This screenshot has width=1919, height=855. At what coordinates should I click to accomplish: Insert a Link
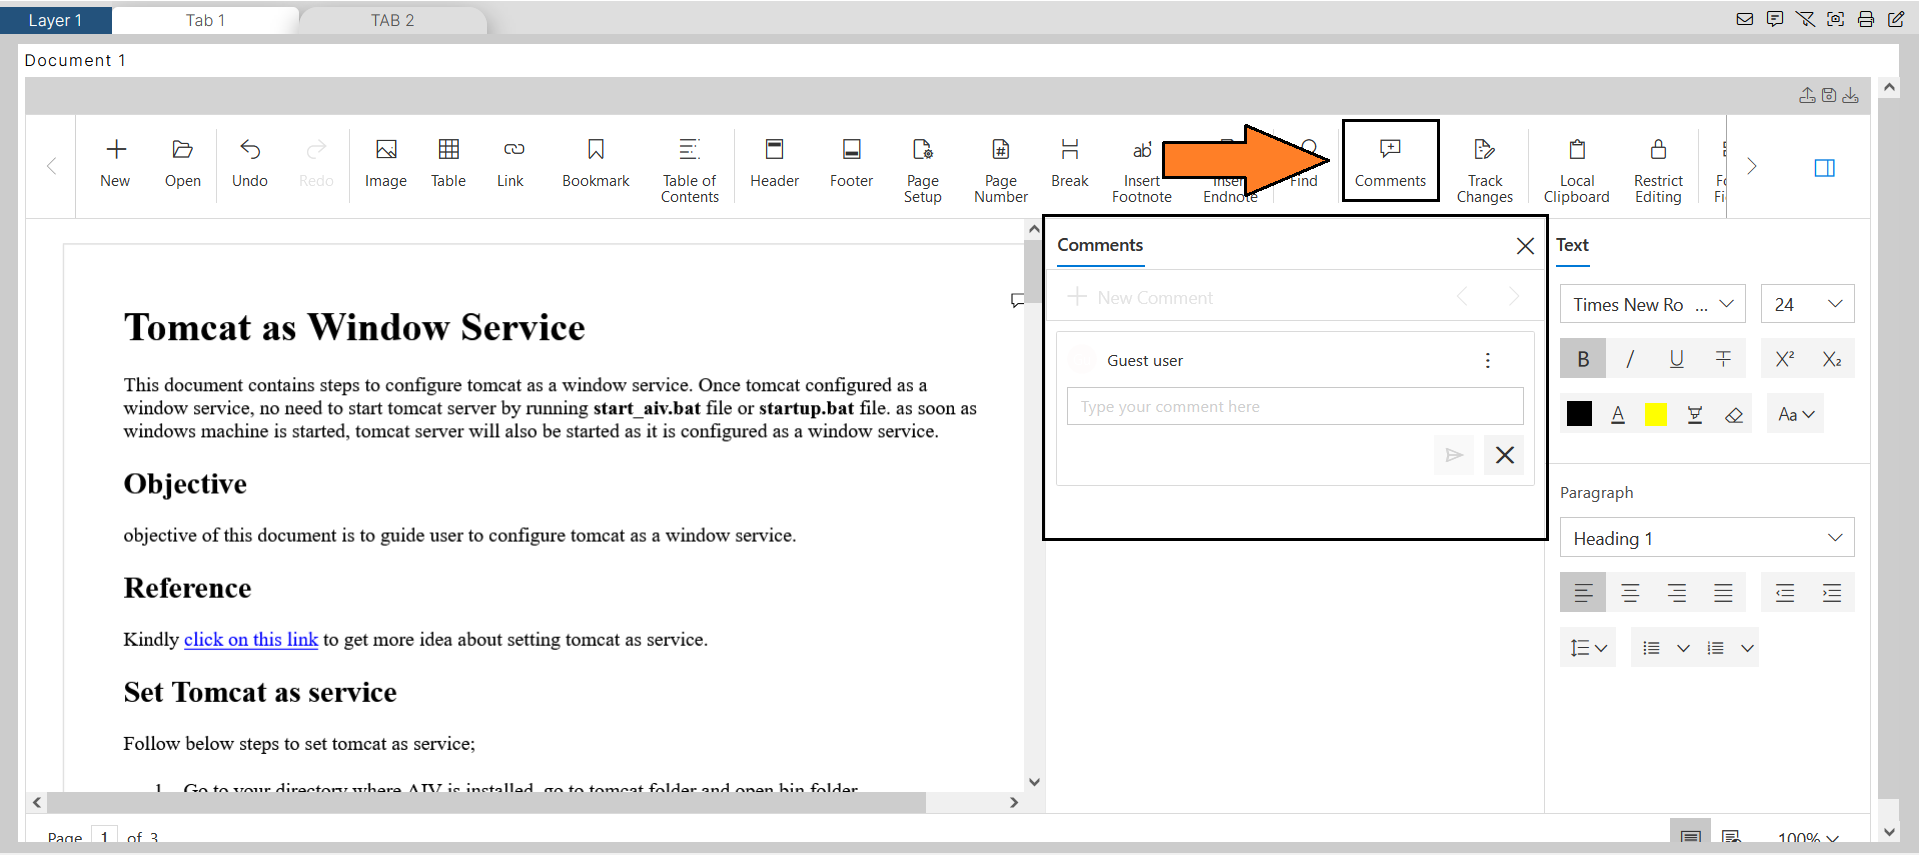[x=511, y=164]
